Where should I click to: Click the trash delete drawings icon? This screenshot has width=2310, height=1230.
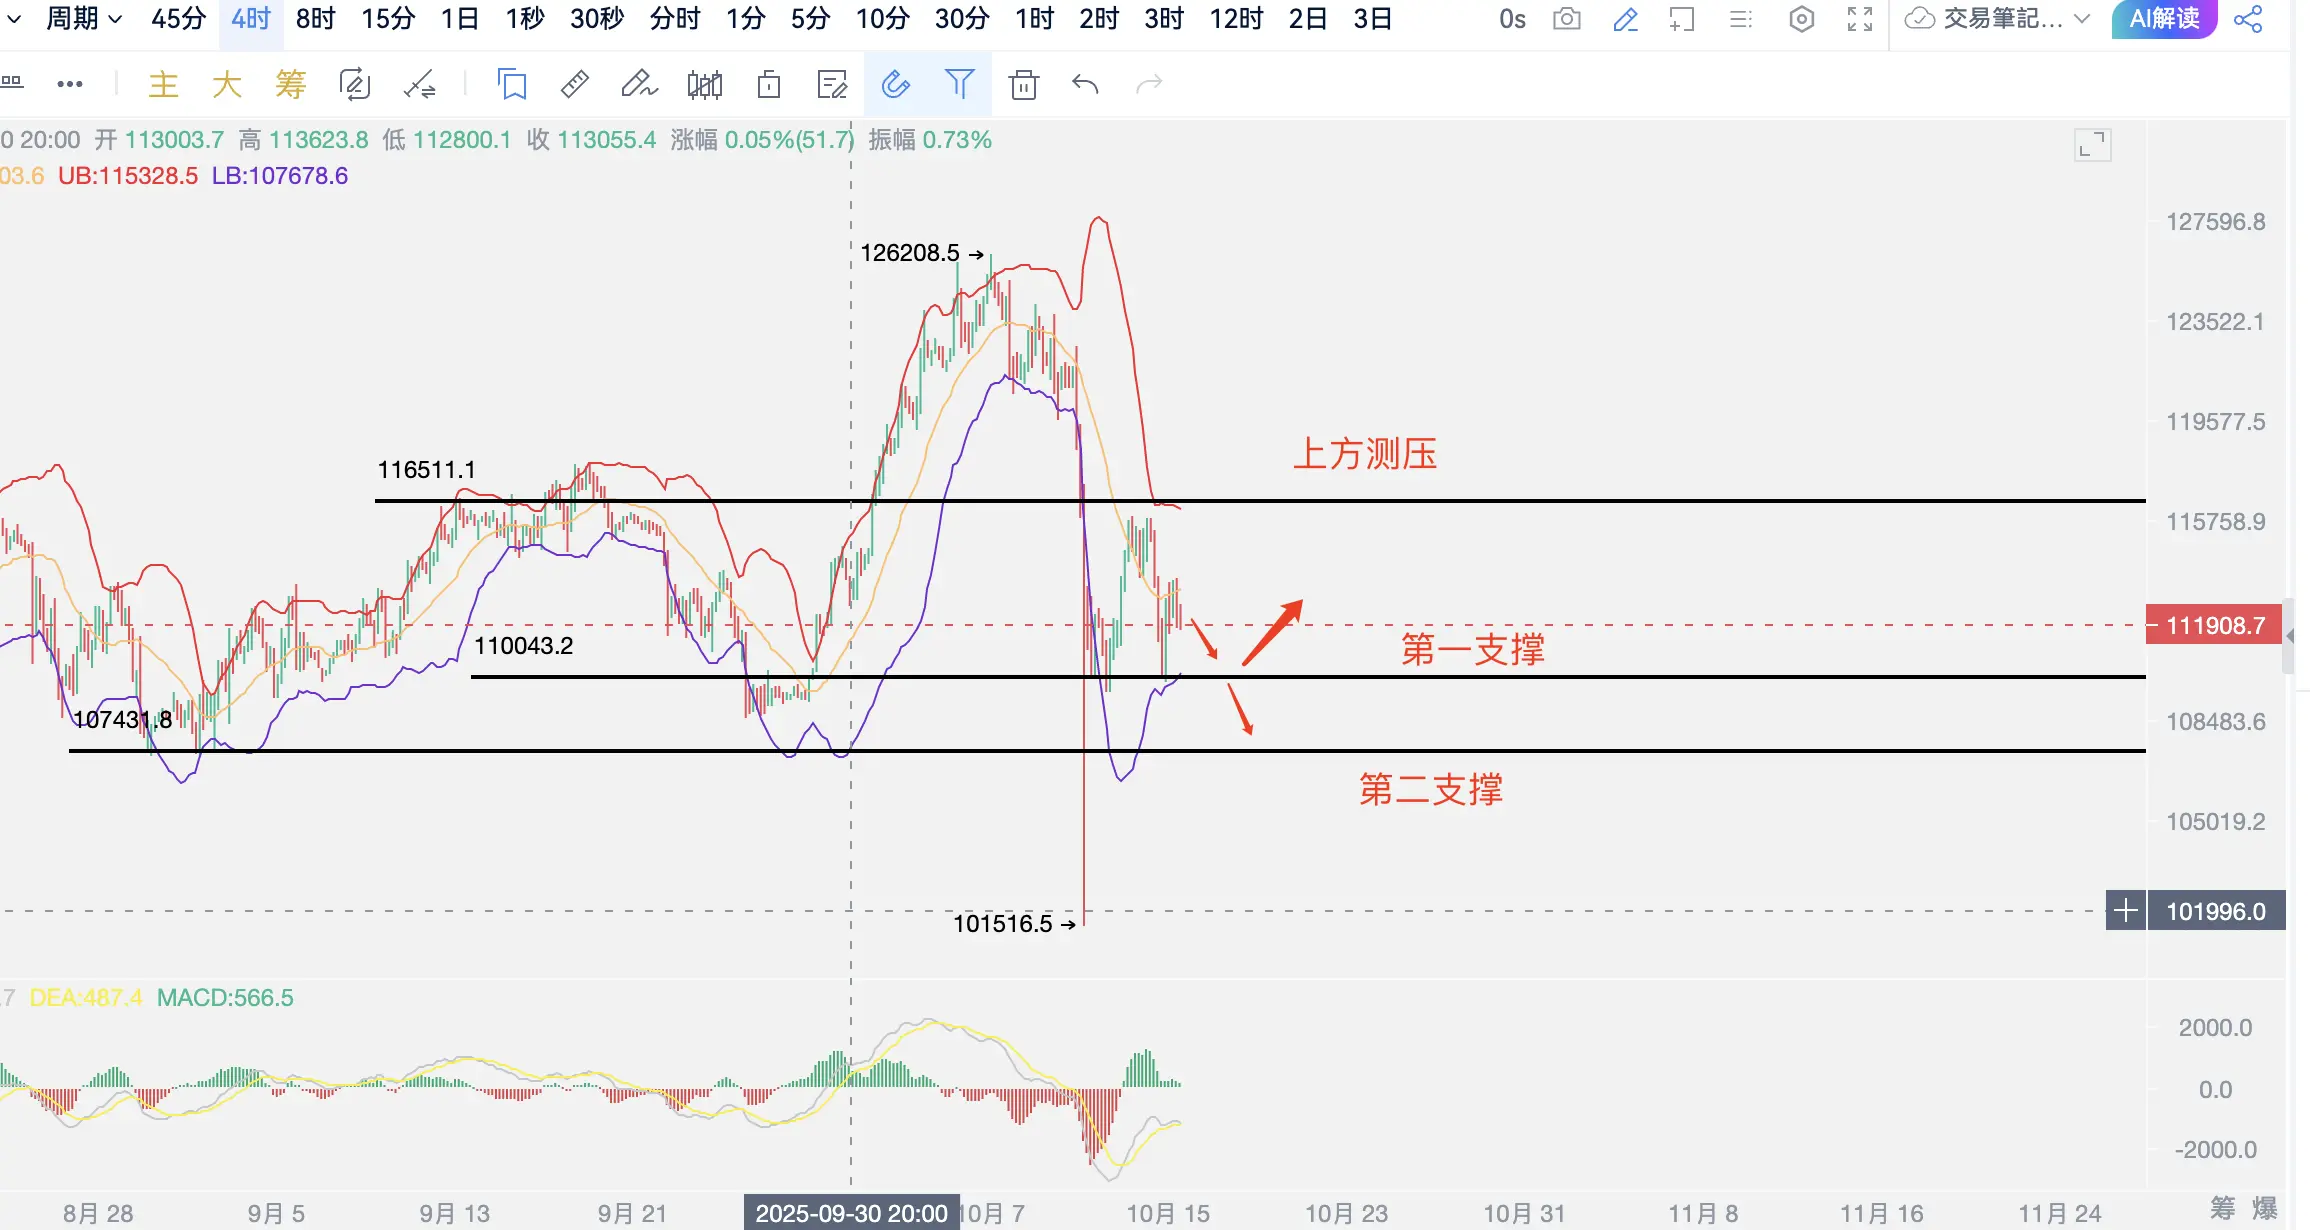[1023, 84]
